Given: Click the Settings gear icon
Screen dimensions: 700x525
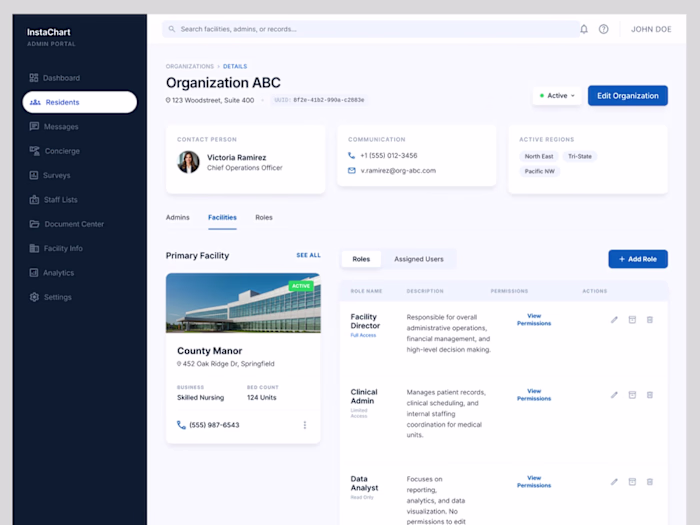Looking at the screenshot, I should coord(34,297).
